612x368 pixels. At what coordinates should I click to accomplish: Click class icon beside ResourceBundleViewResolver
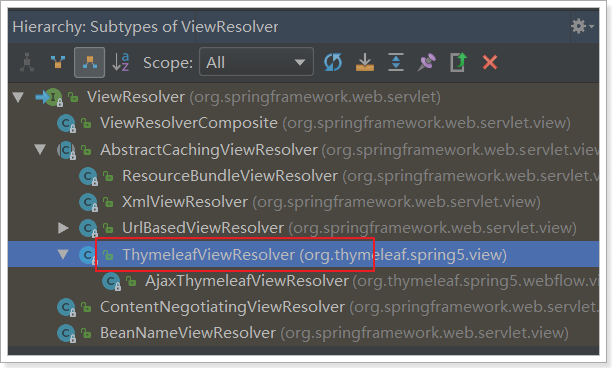[x=88, y=177]
